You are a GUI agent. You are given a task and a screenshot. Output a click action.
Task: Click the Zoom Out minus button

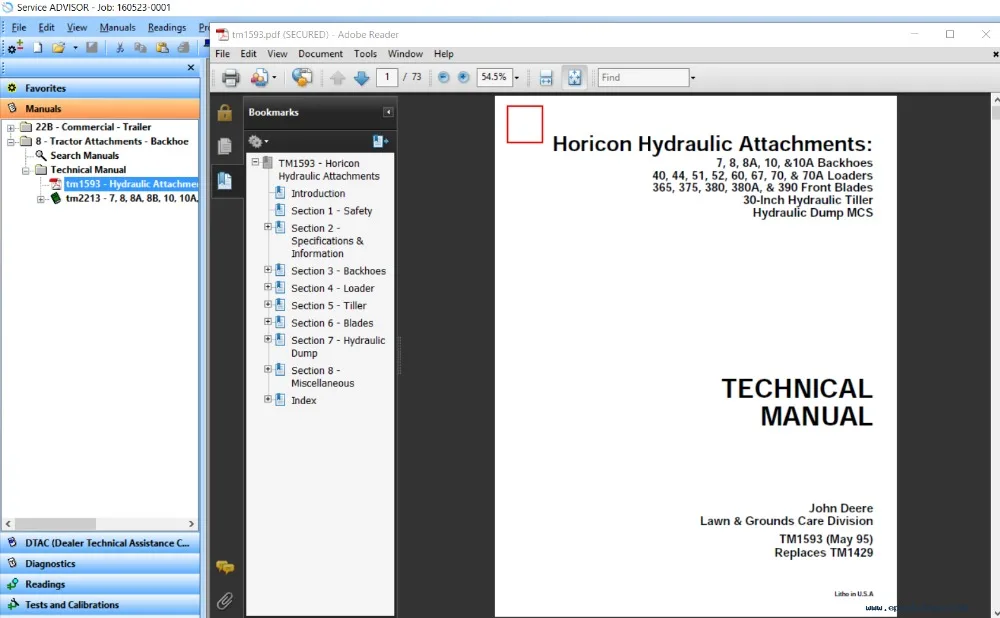coord(444,78)
